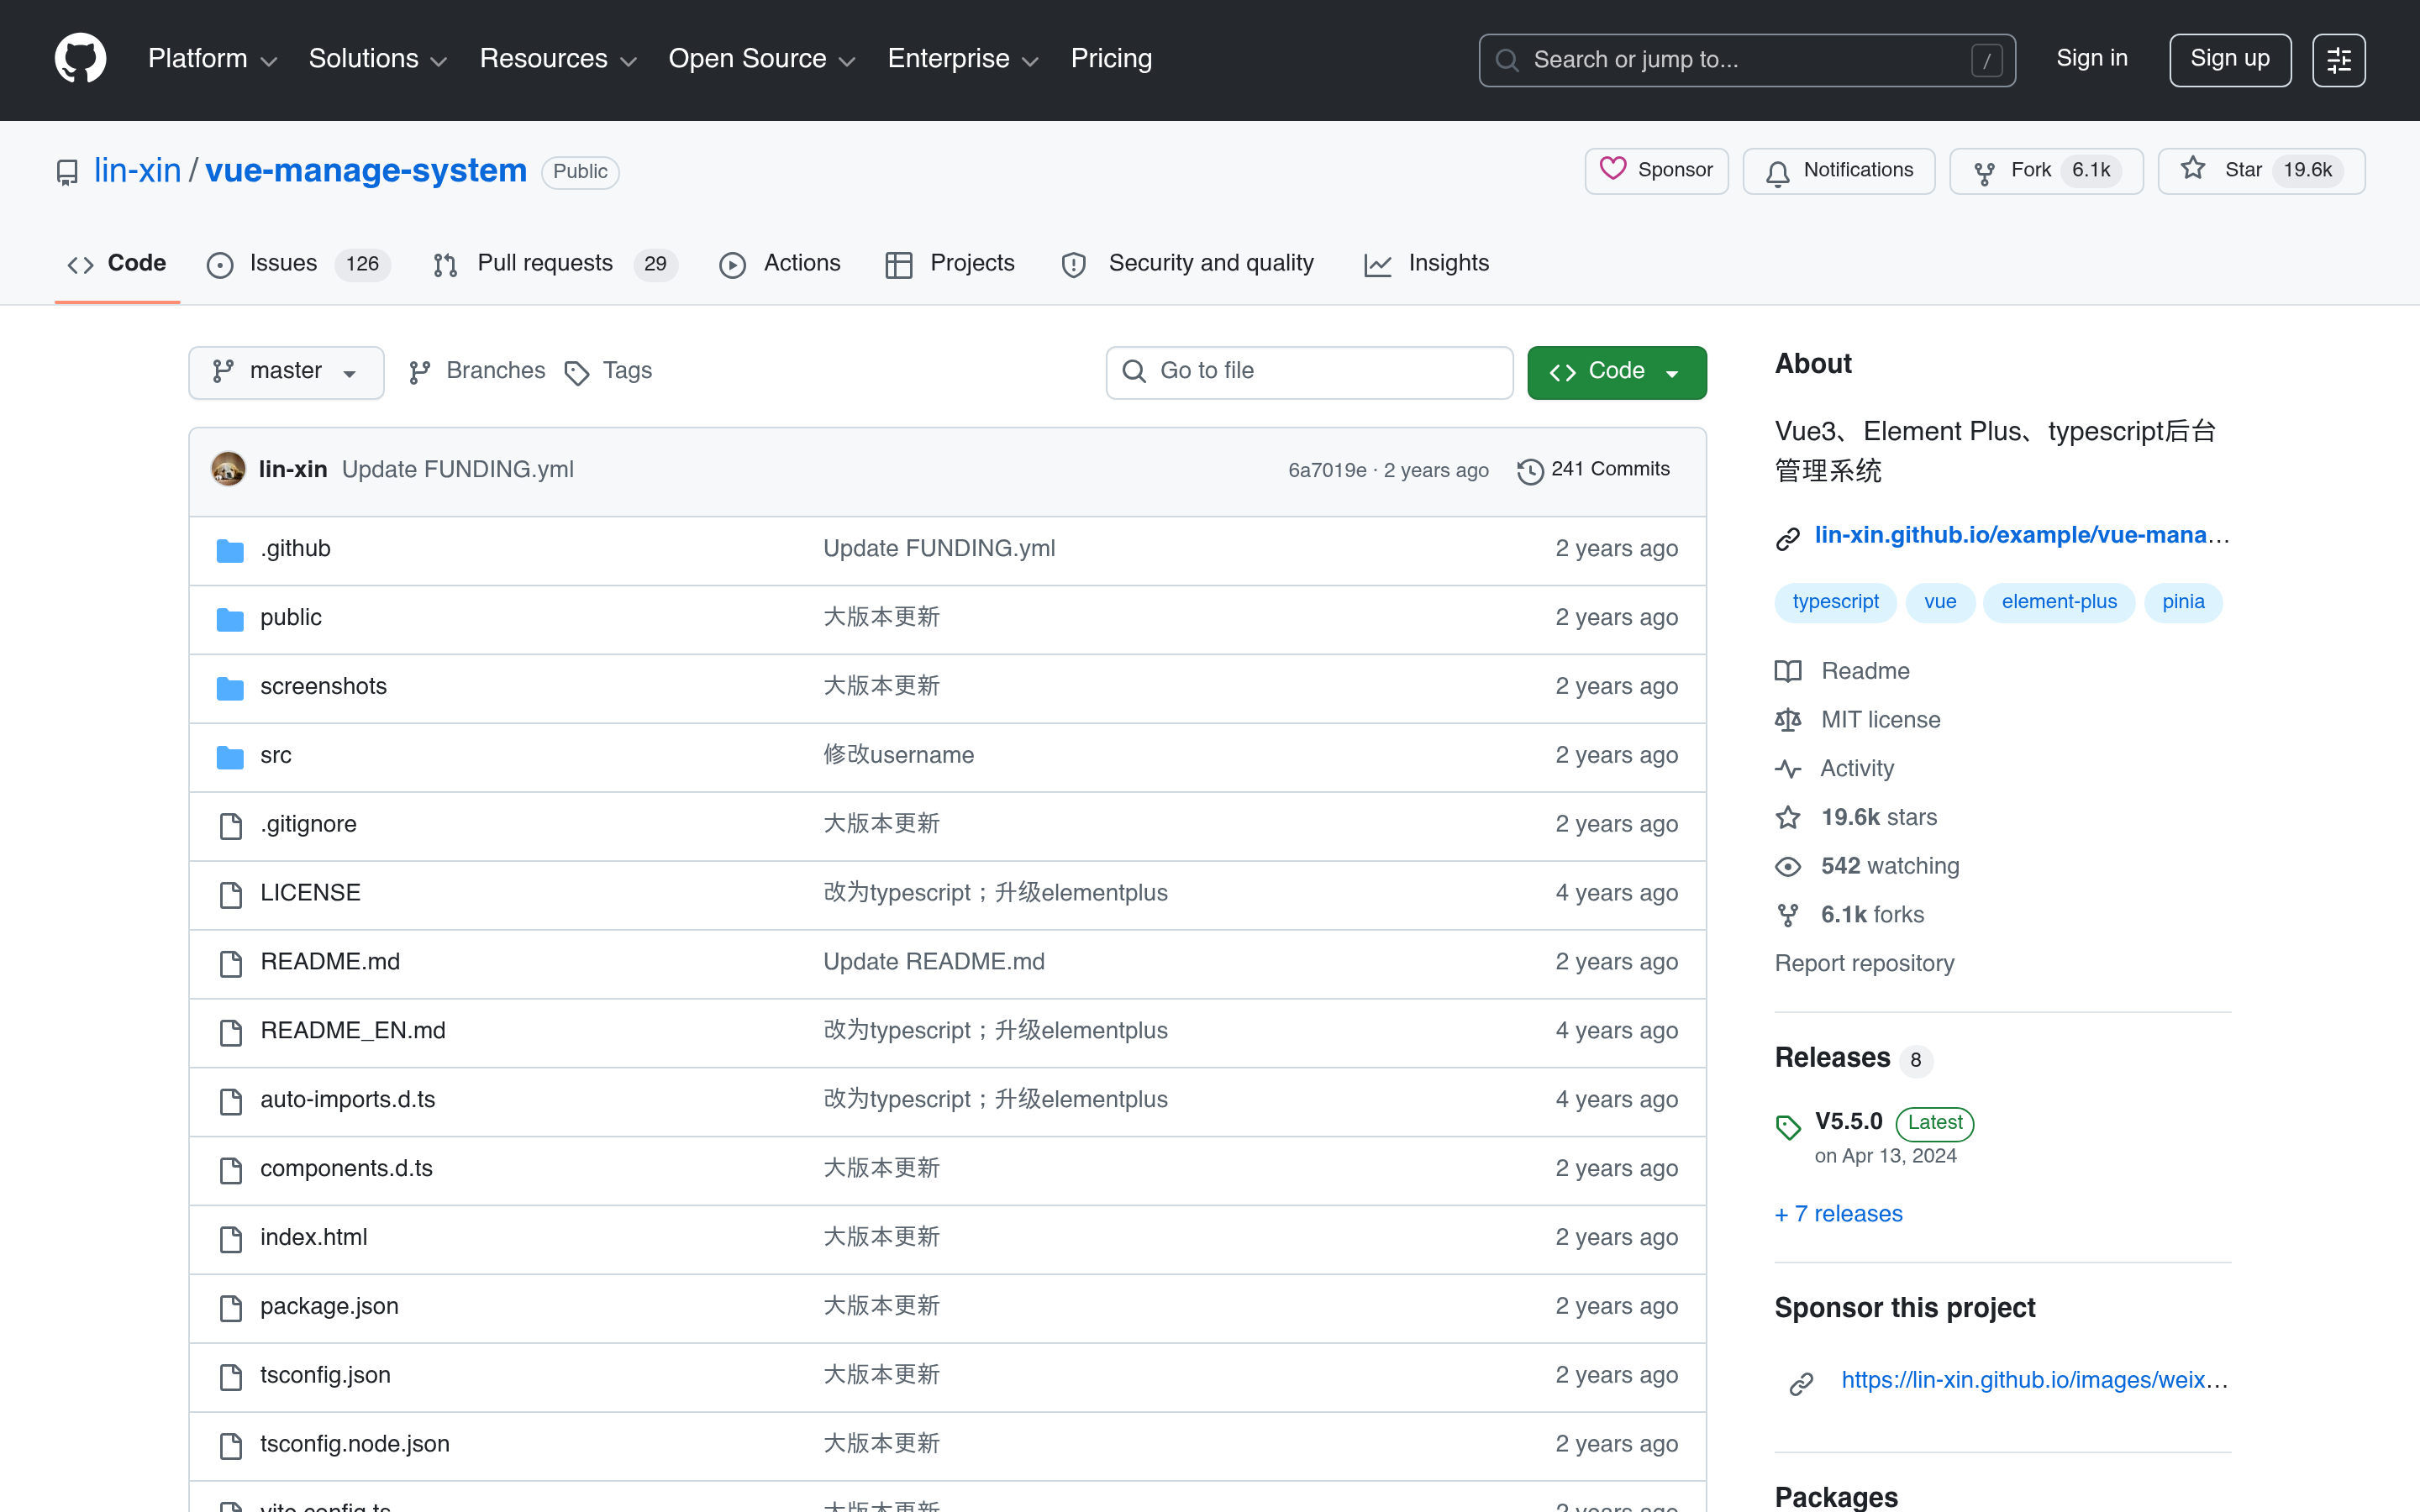The height and width of the screenshot is (1512, 2420).
Task: Click the Sign up button
Action: coord(2229,60)
